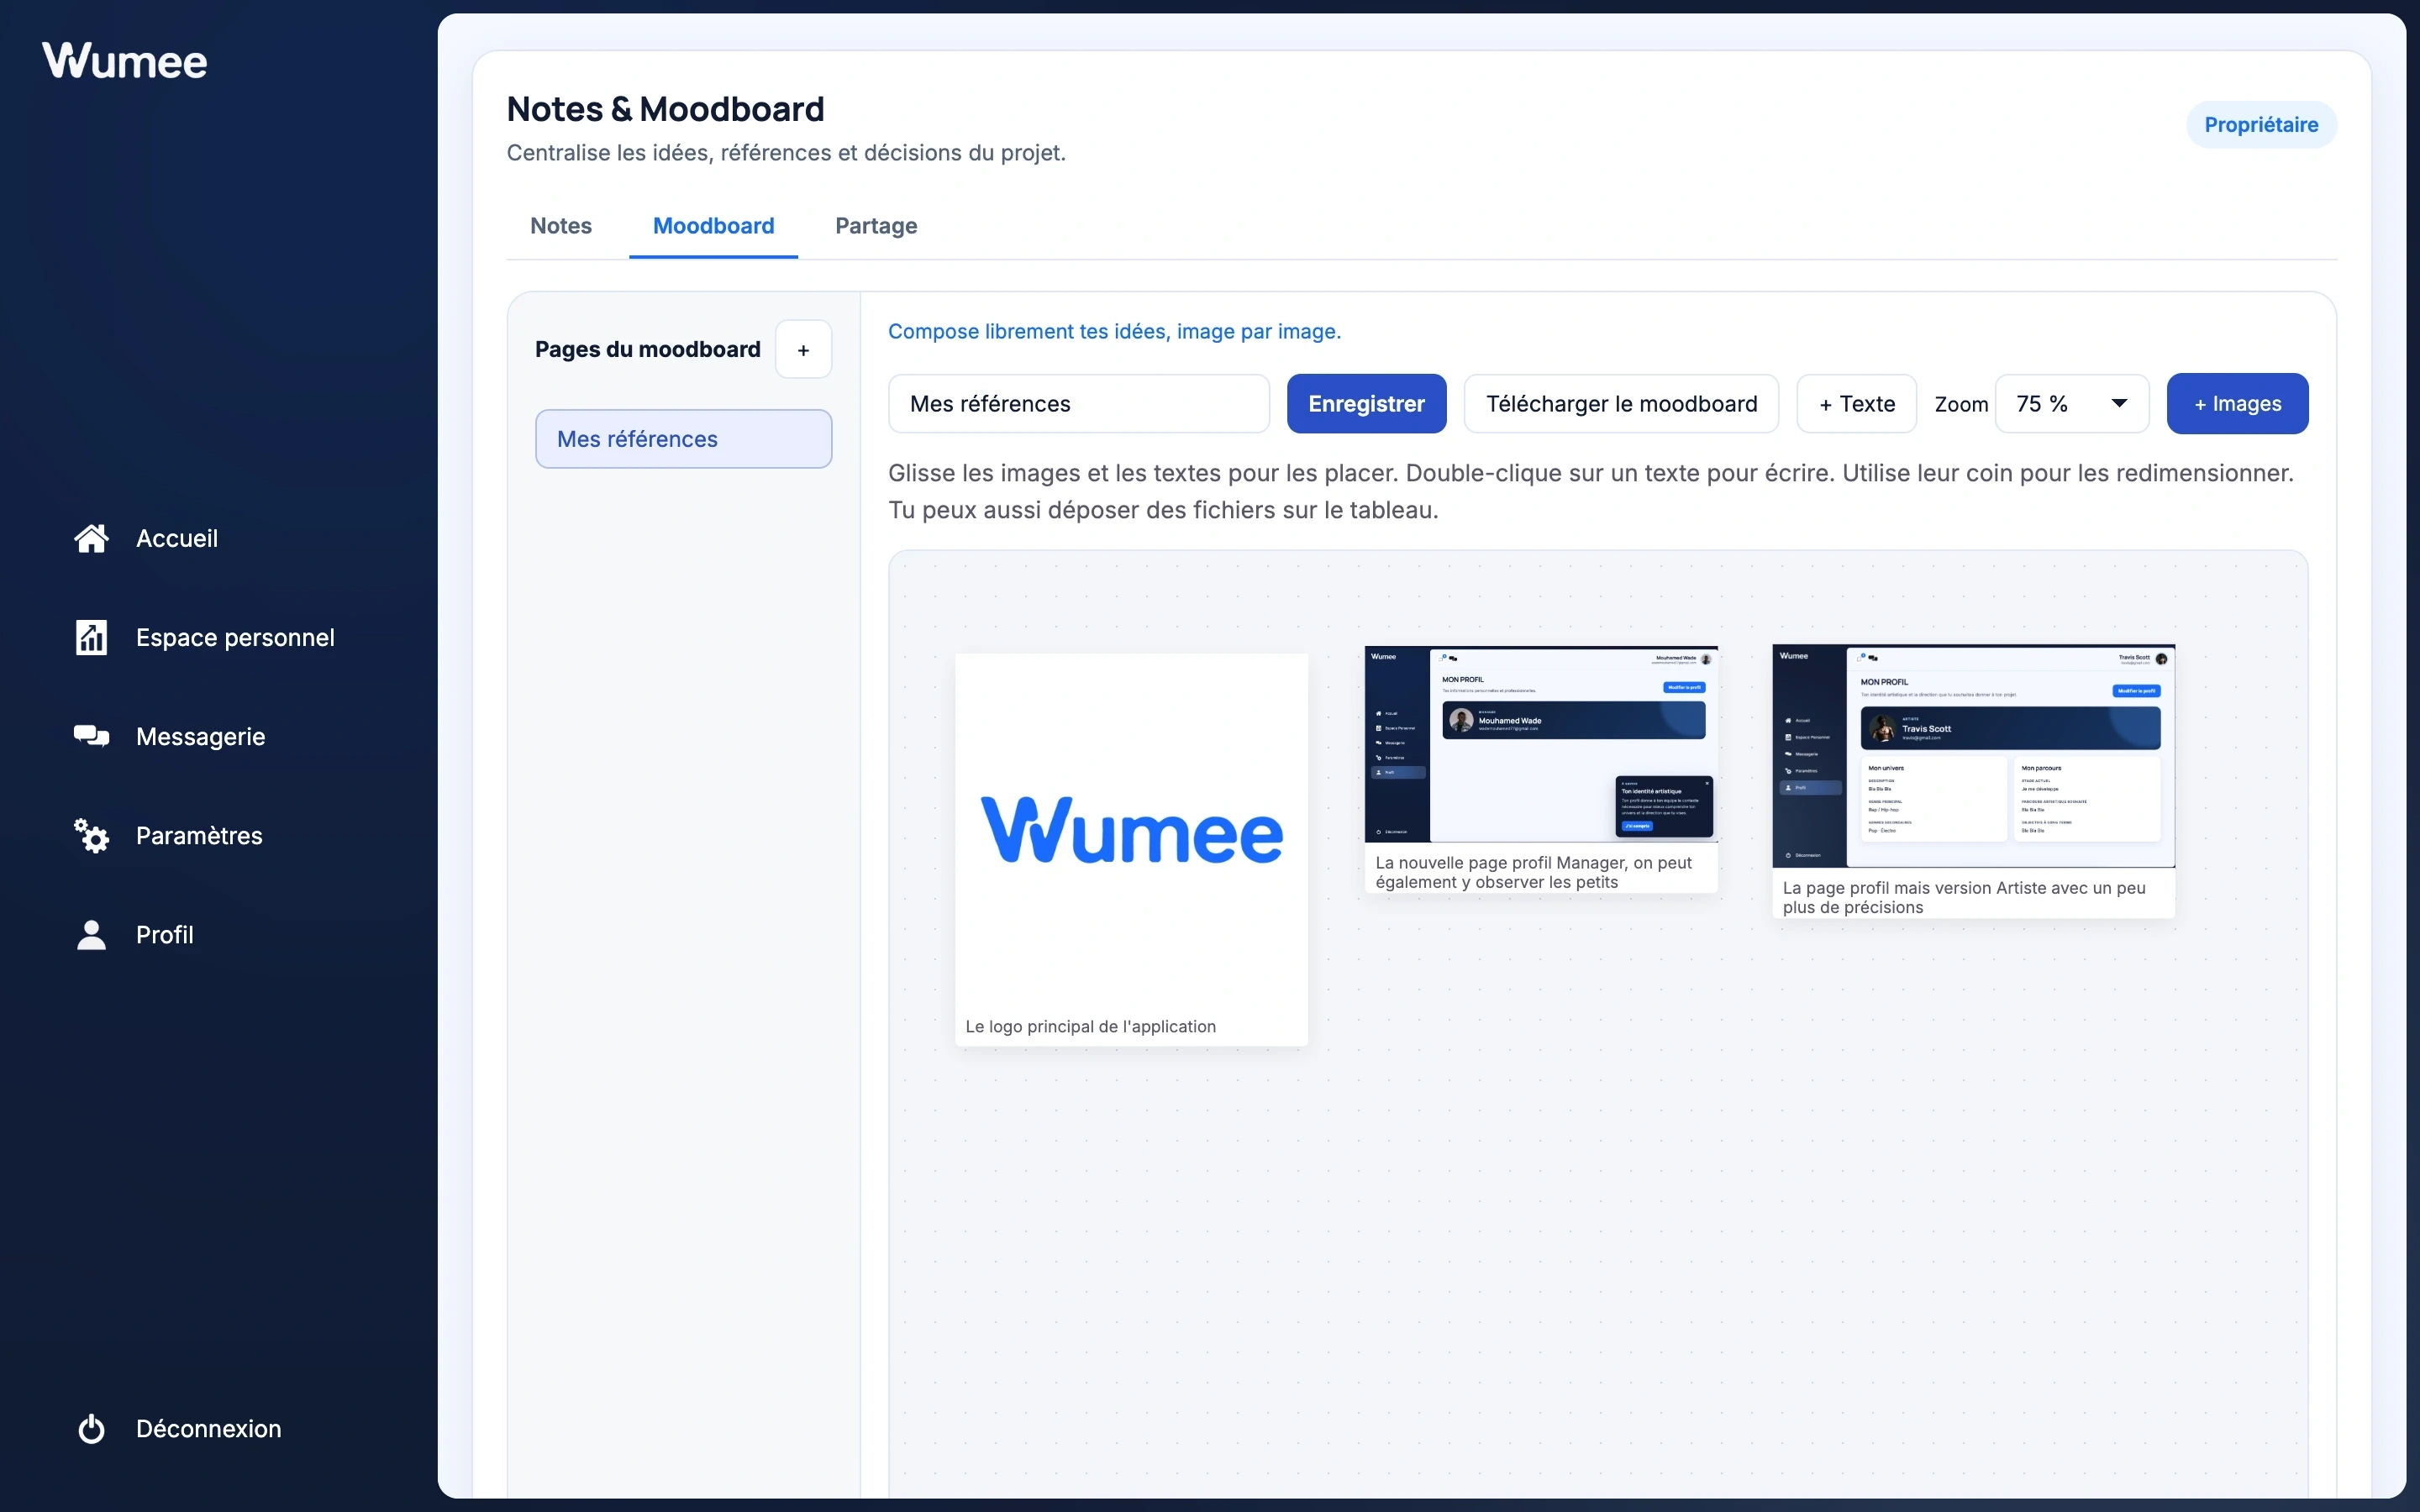Add a text block with + Texte
Viewport: 2420px width, 1512px height.
(x=1856, y=404)
